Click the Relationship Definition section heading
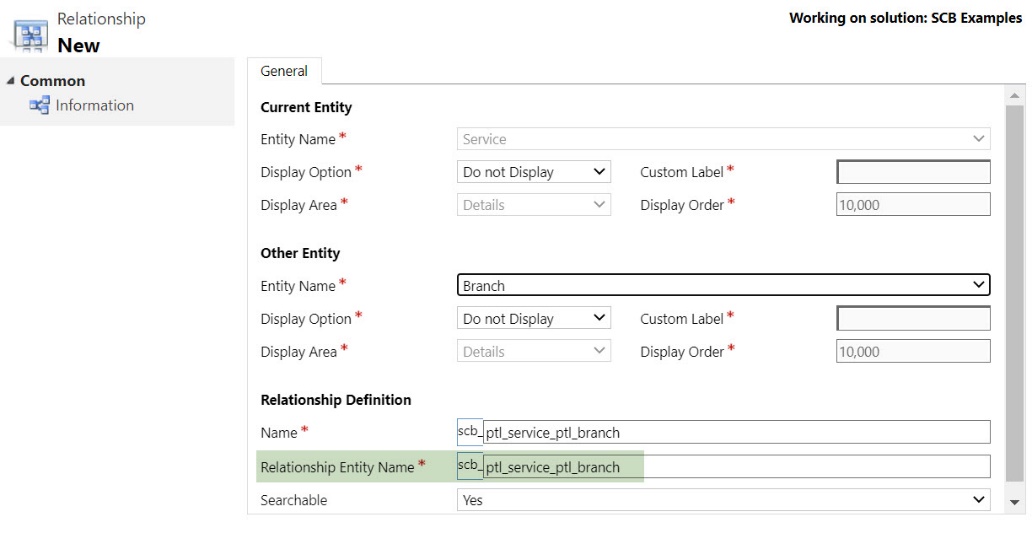 click(x=336, y=400)
